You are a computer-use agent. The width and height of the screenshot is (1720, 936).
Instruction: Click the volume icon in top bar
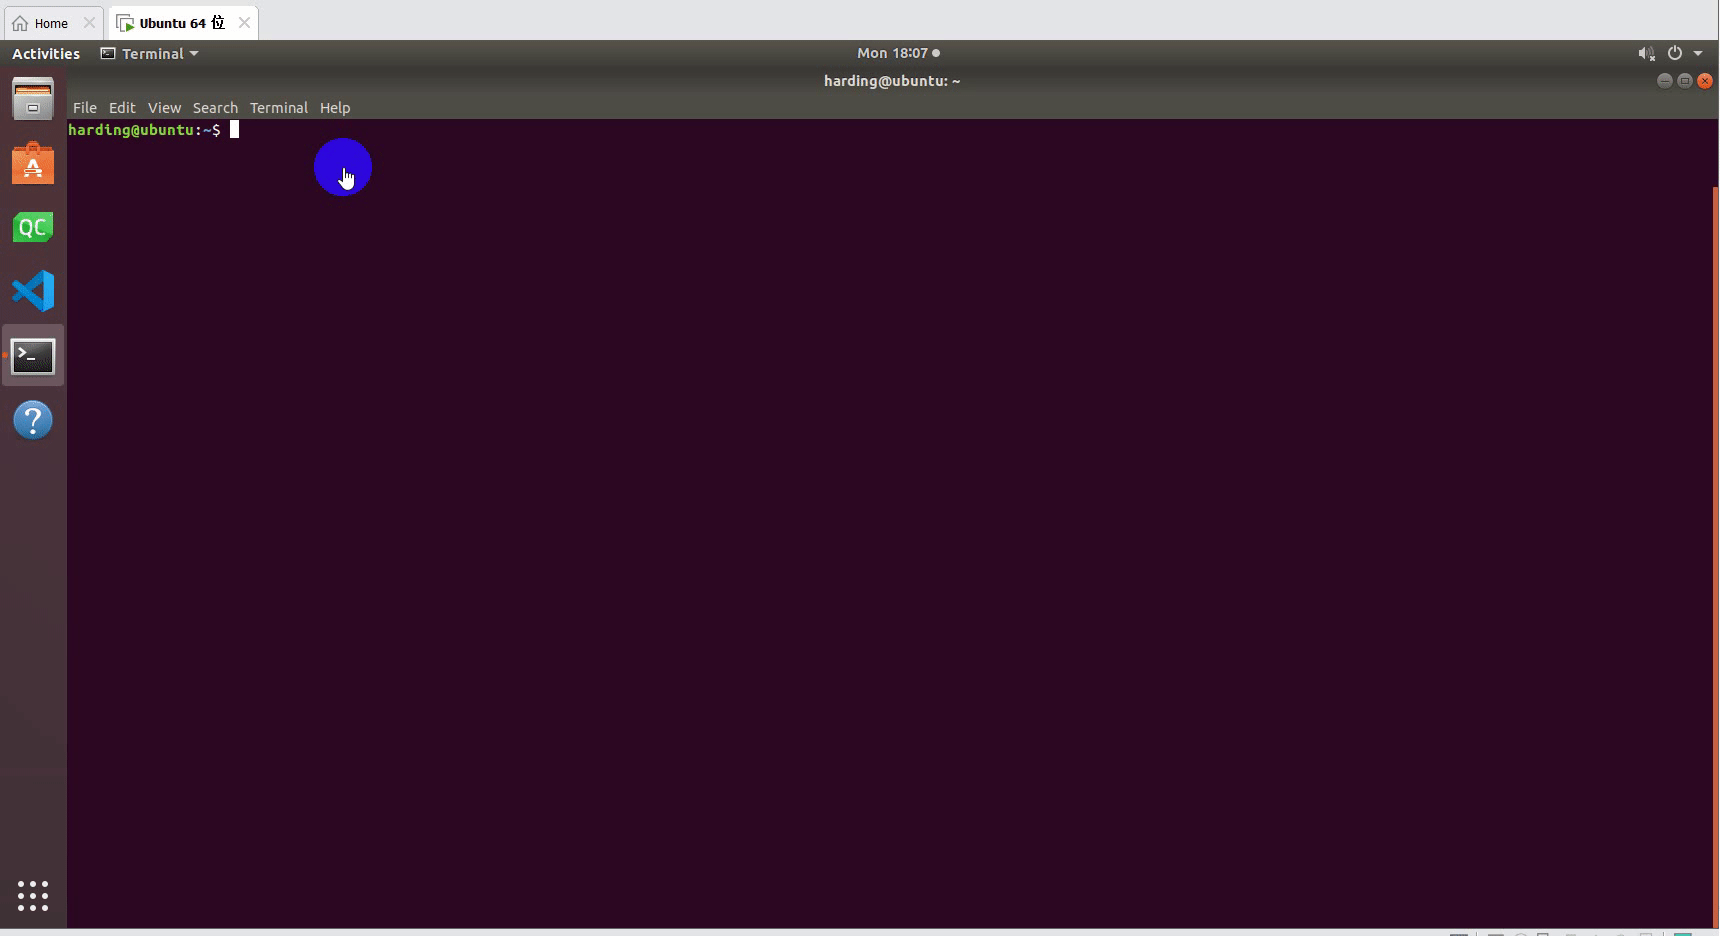coord(1645,53)
